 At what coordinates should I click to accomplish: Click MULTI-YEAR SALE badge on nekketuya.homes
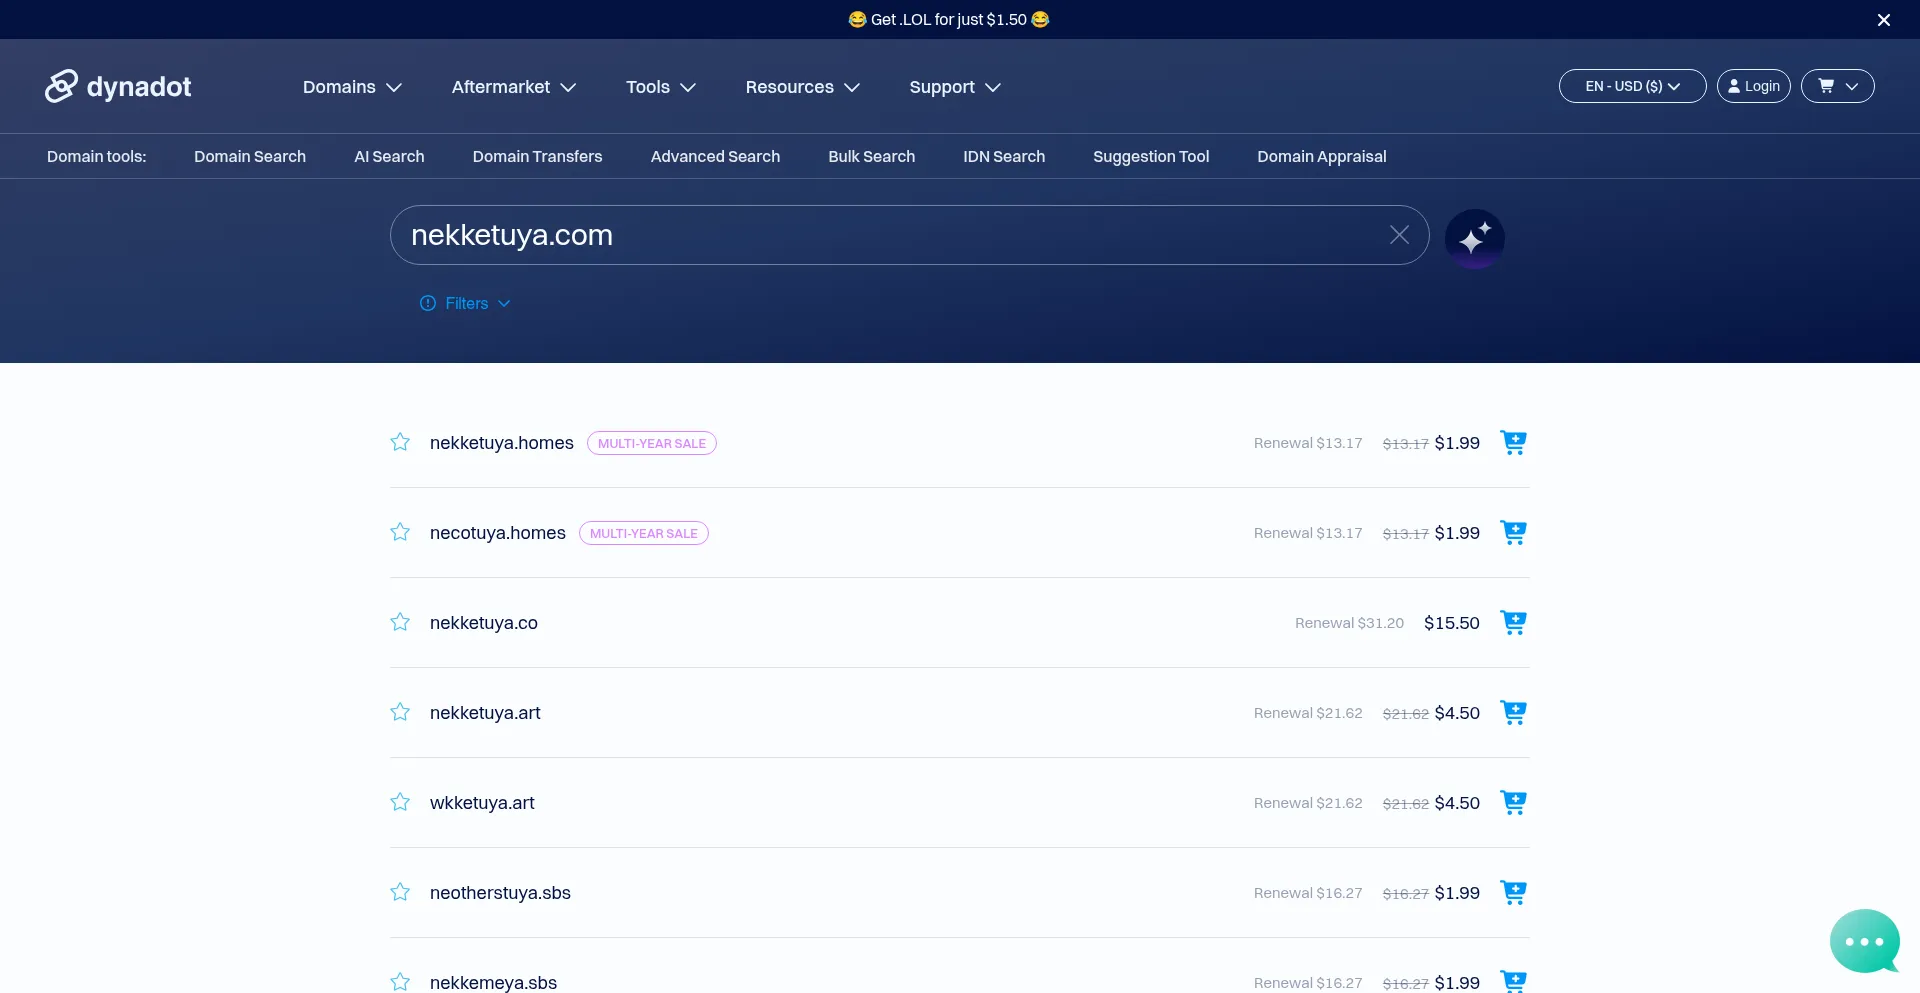(x=651, y=443)
